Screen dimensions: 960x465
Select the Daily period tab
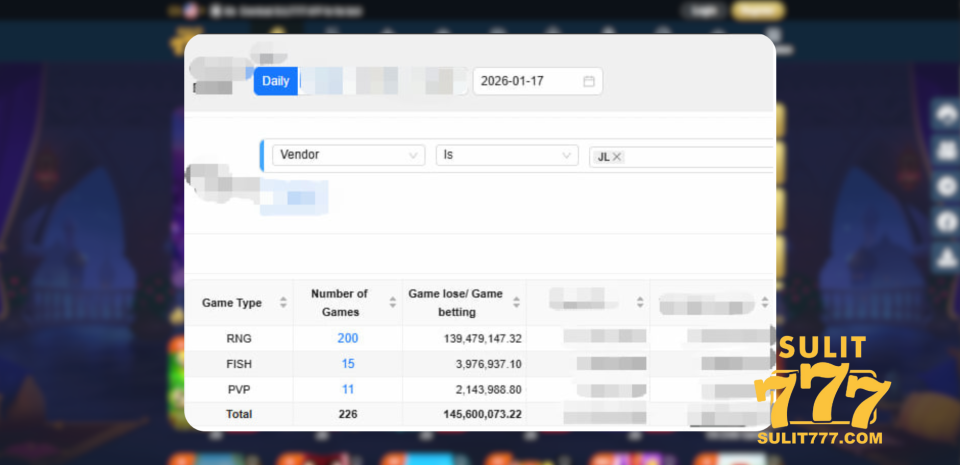[x=276, y=81]
